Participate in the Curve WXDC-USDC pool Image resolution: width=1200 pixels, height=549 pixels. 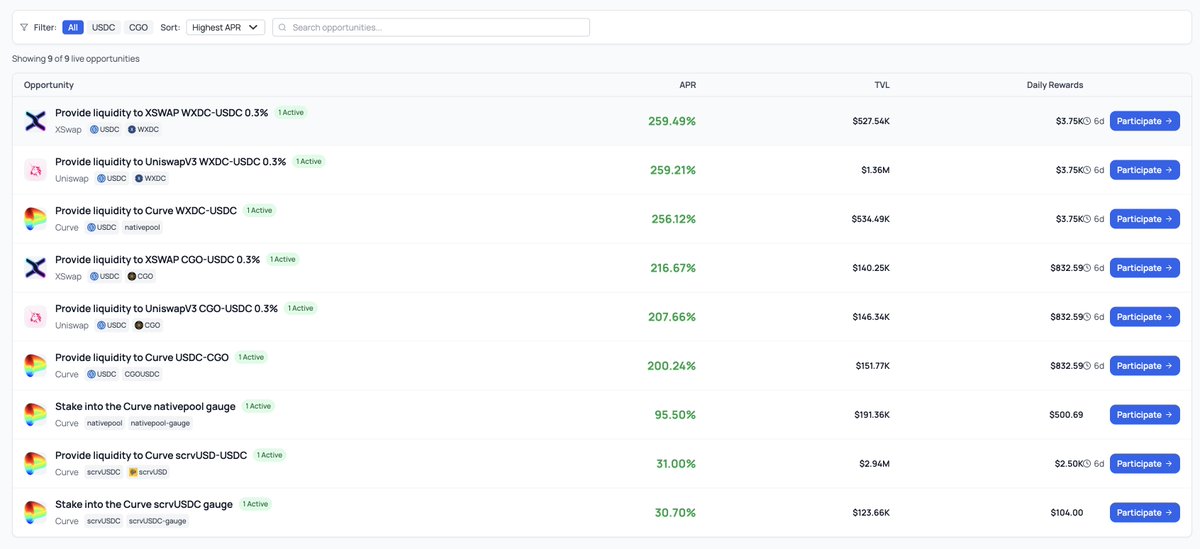coord(1144,219)
